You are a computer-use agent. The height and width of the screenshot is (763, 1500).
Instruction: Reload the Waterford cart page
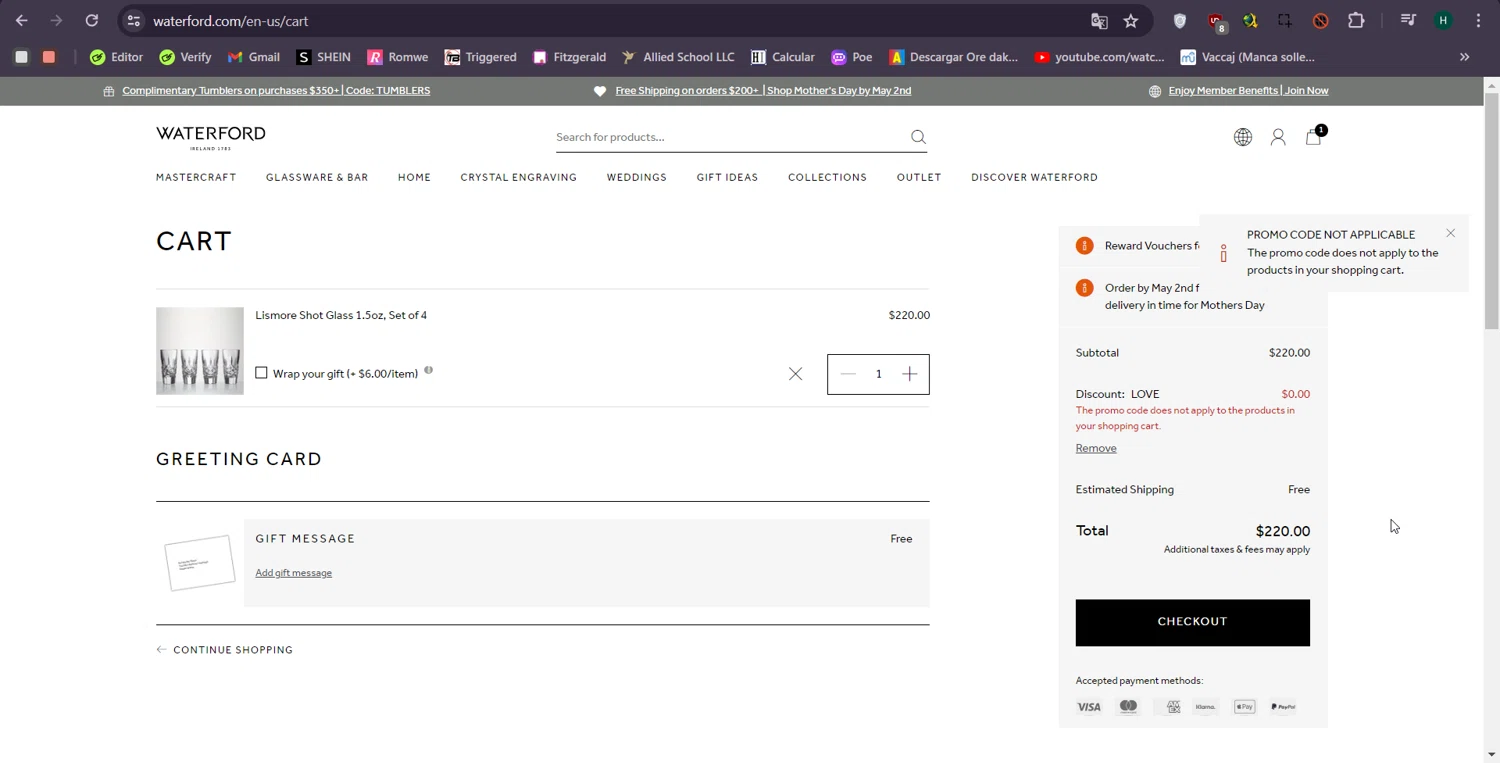click(91, 21)
